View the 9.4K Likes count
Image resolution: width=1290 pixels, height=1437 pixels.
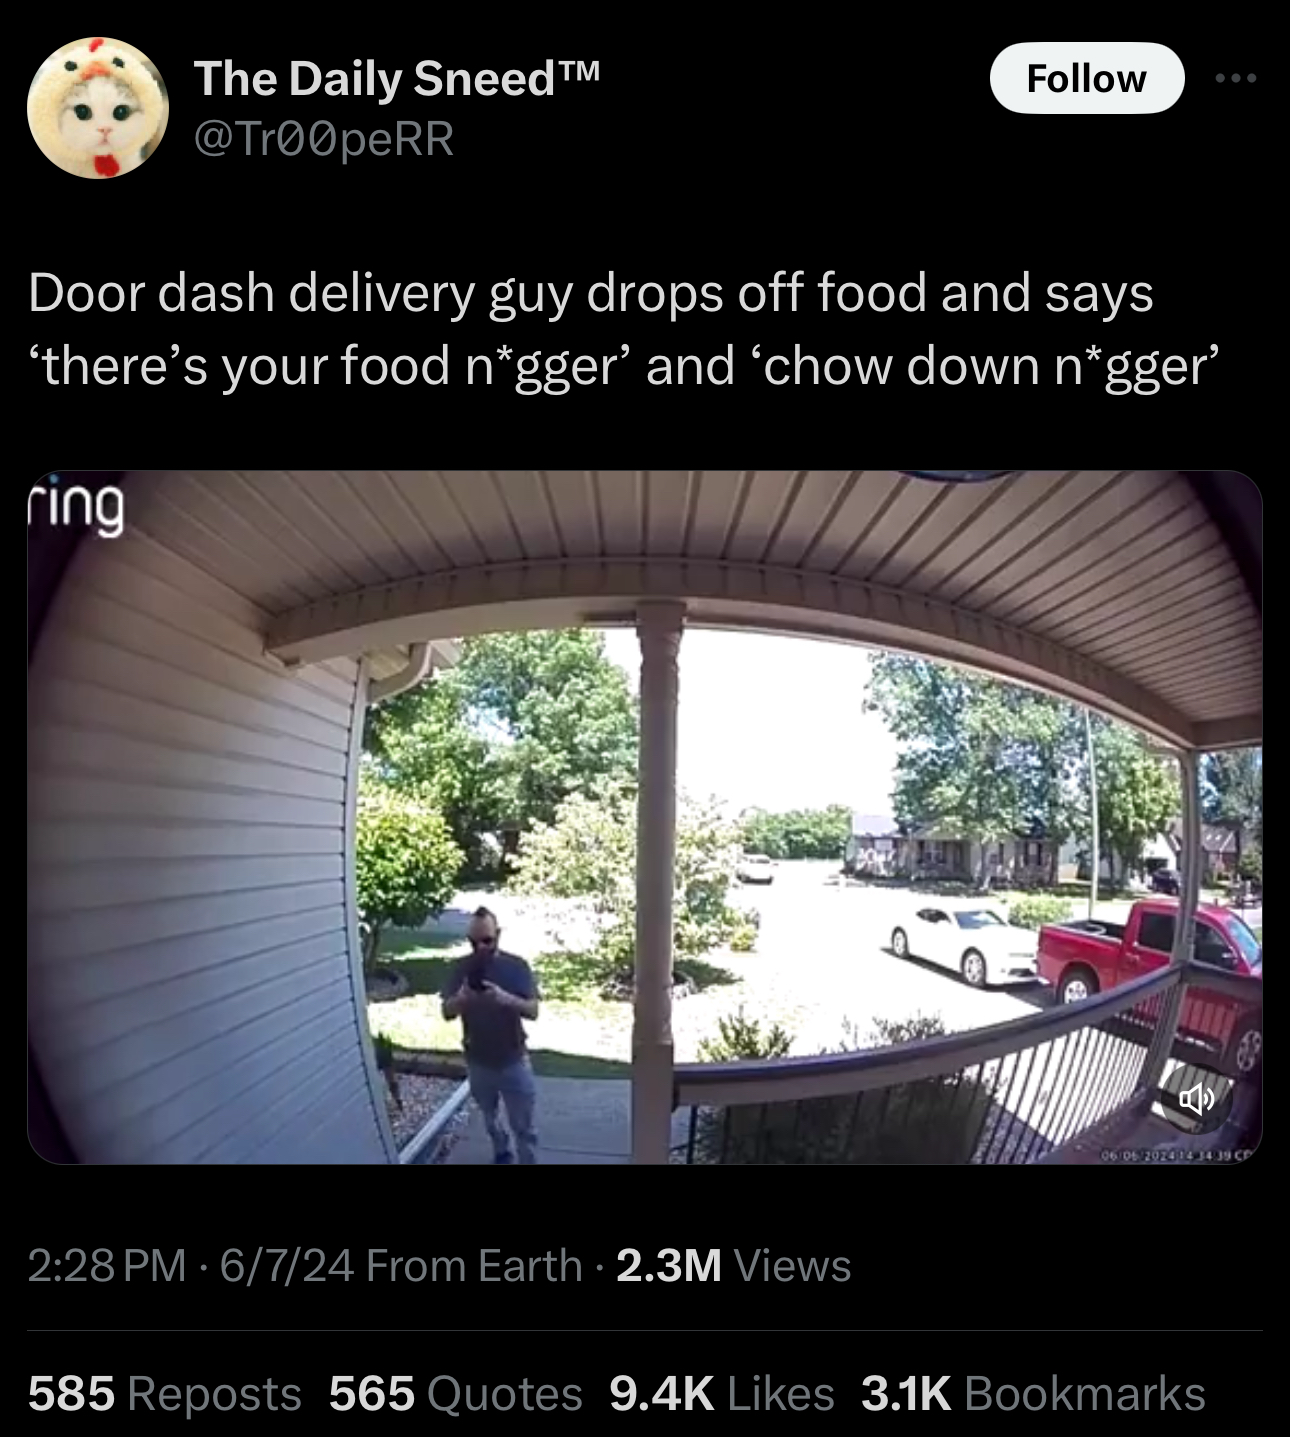tap(722, 1393)
